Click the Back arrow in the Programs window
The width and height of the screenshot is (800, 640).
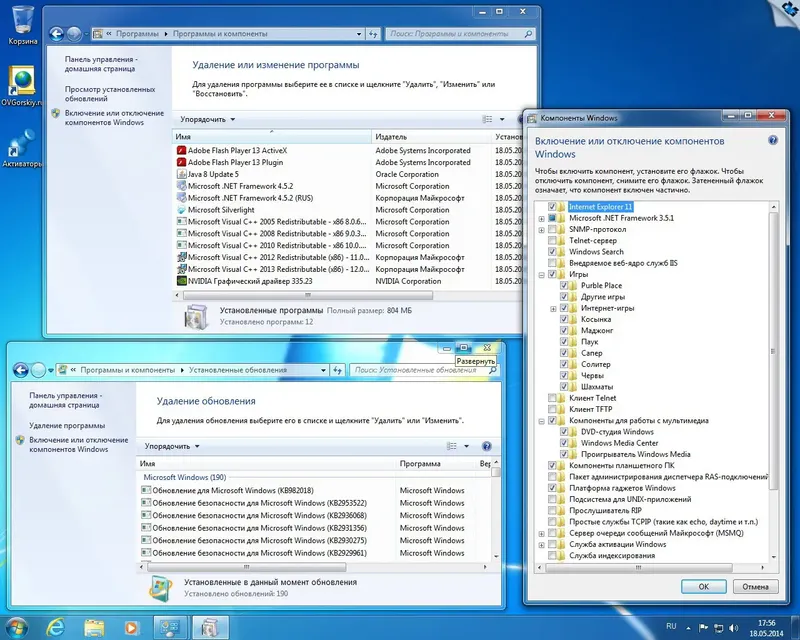pyautogui.click(x=57, y=34)
